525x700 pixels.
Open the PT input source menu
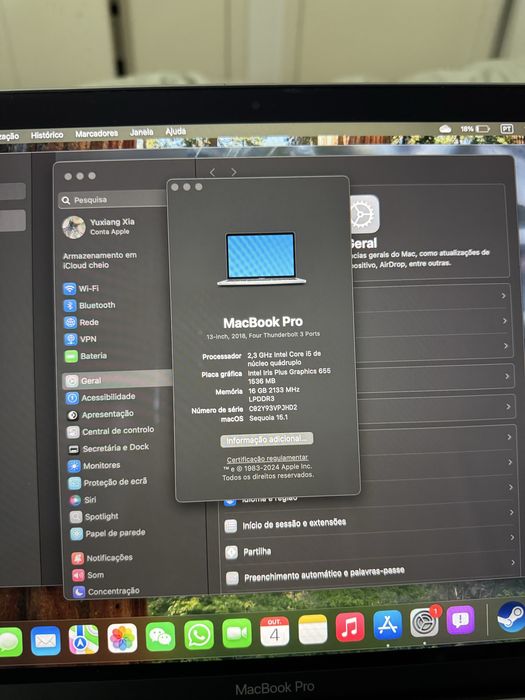[x=507, y=129]
